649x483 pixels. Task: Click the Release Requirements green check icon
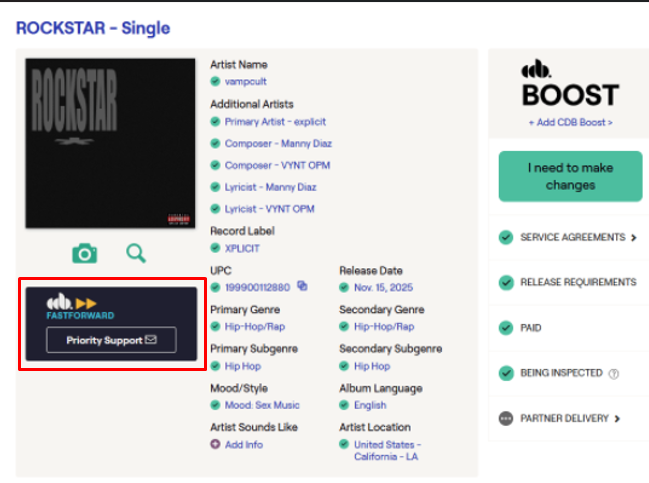(506, 283)
